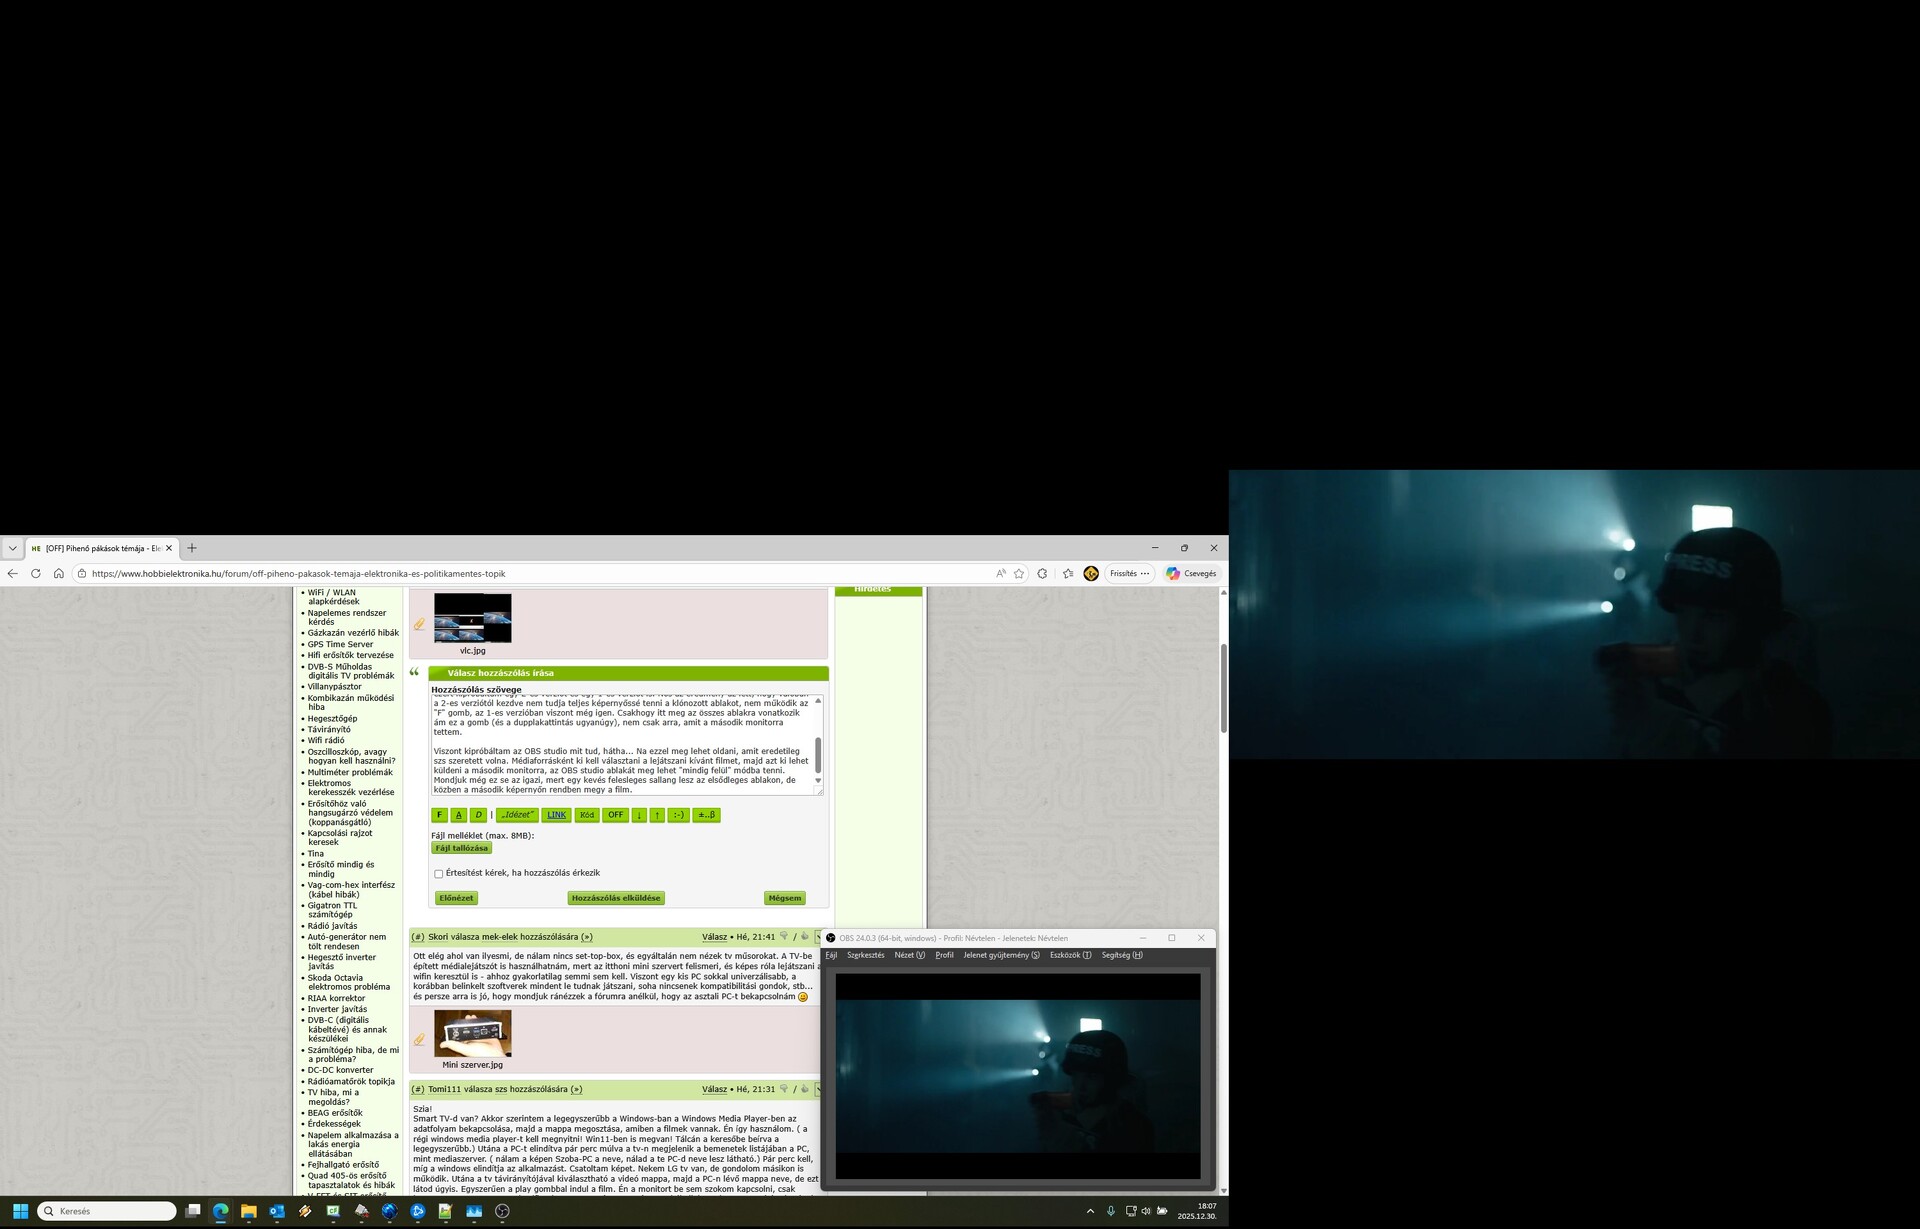Open the vlc.jpg attachment thumbnail
1920x1229 pixels.
tap(472, 618)
